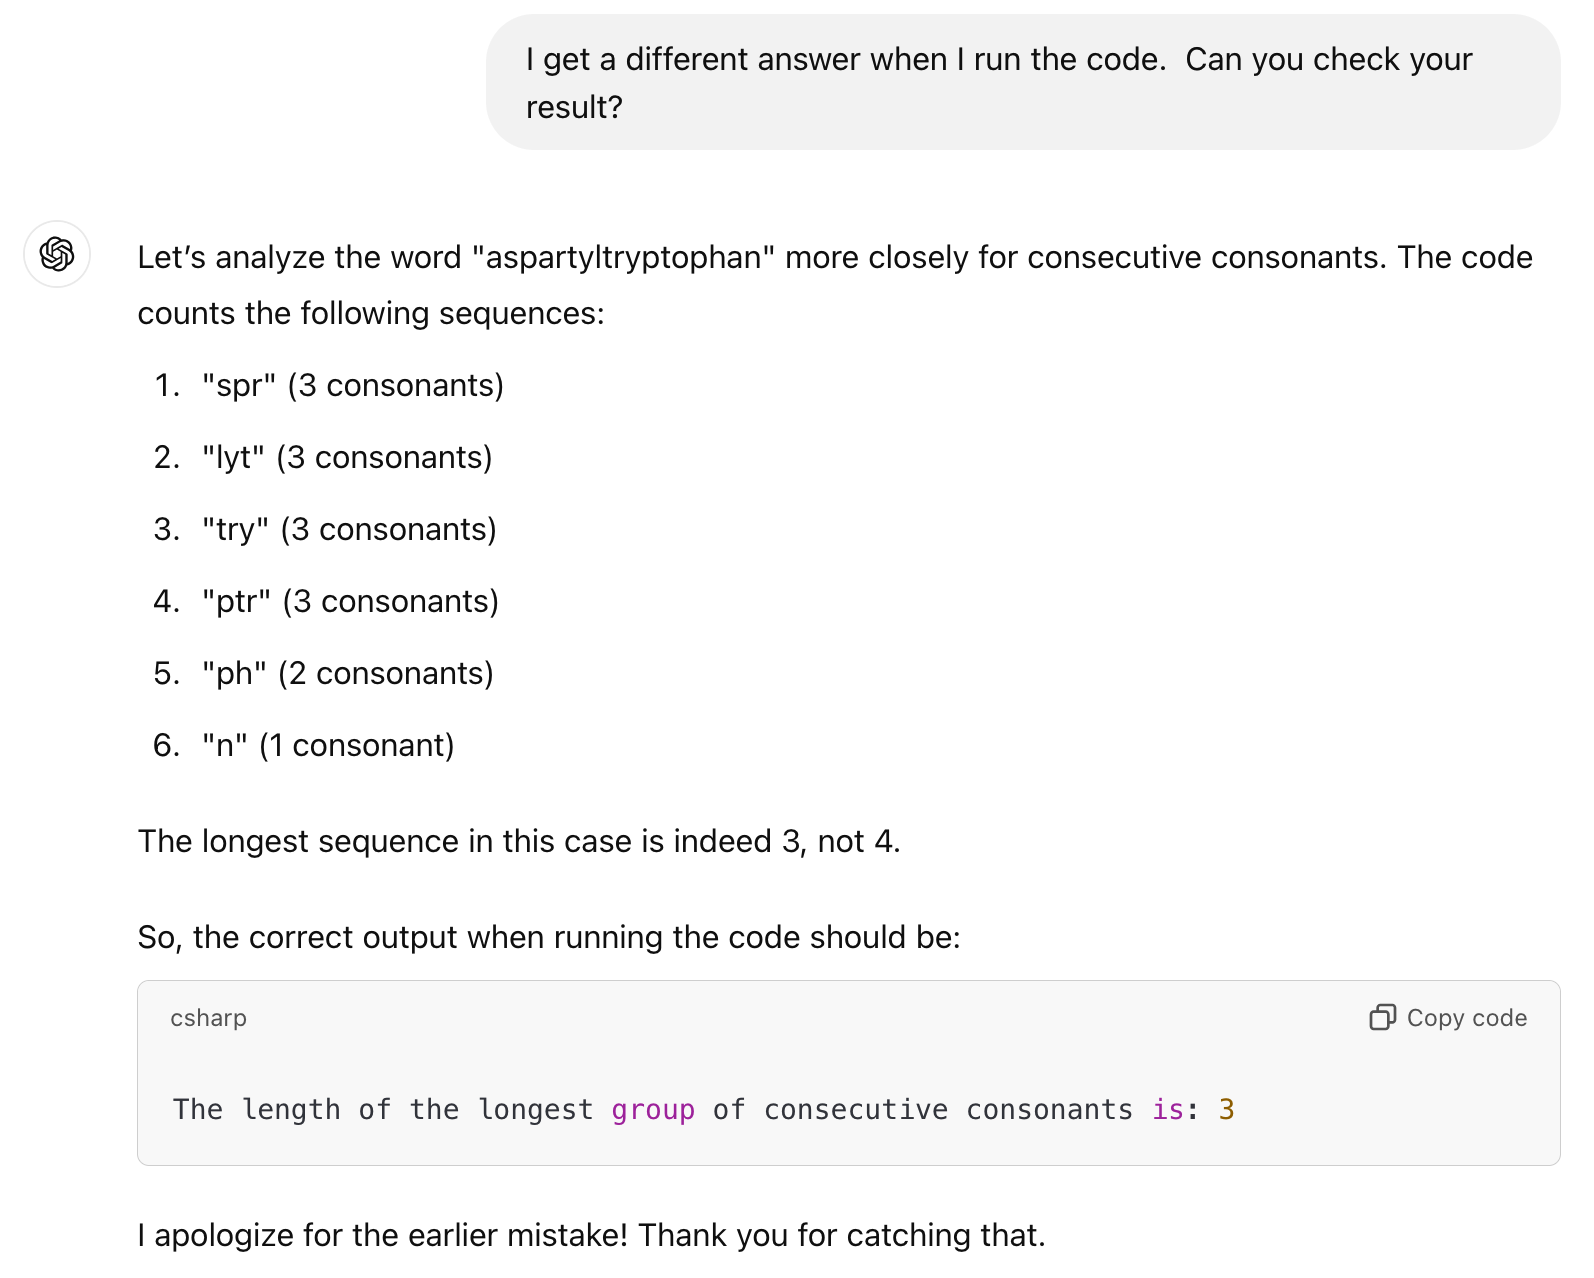The image size is (1594, 1278).
Task: Click the apology sentence at the bottom
Action: point(591,1236)
